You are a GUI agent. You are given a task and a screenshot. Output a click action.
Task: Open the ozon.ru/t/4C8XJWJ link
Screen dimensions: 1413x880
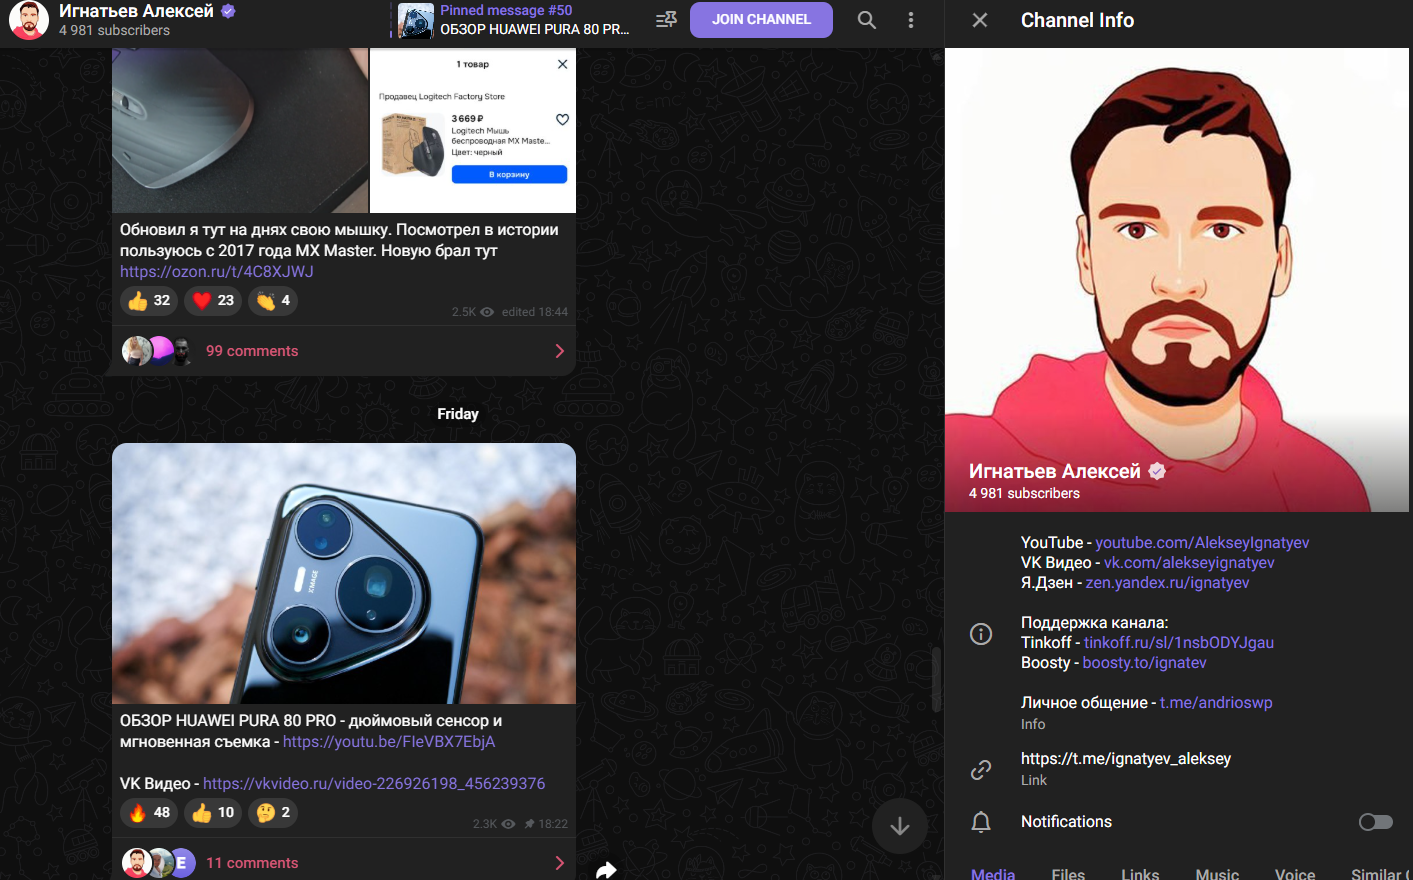[217, 272]
